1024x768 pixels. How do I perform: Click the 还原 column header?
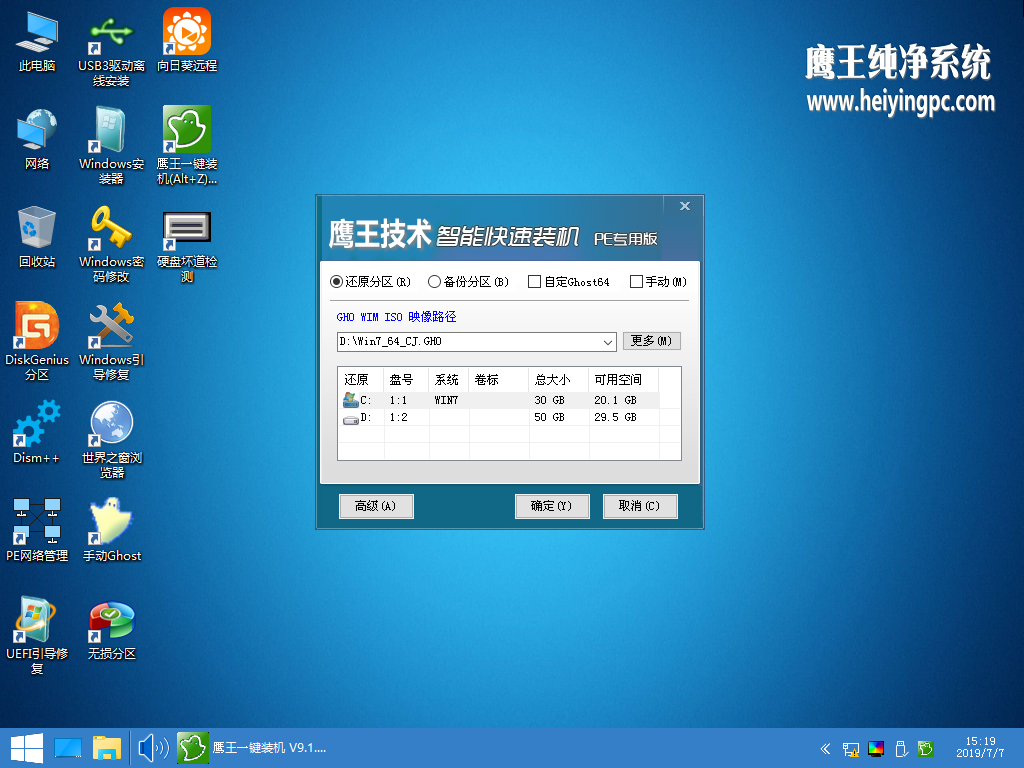tap(361, 379)
